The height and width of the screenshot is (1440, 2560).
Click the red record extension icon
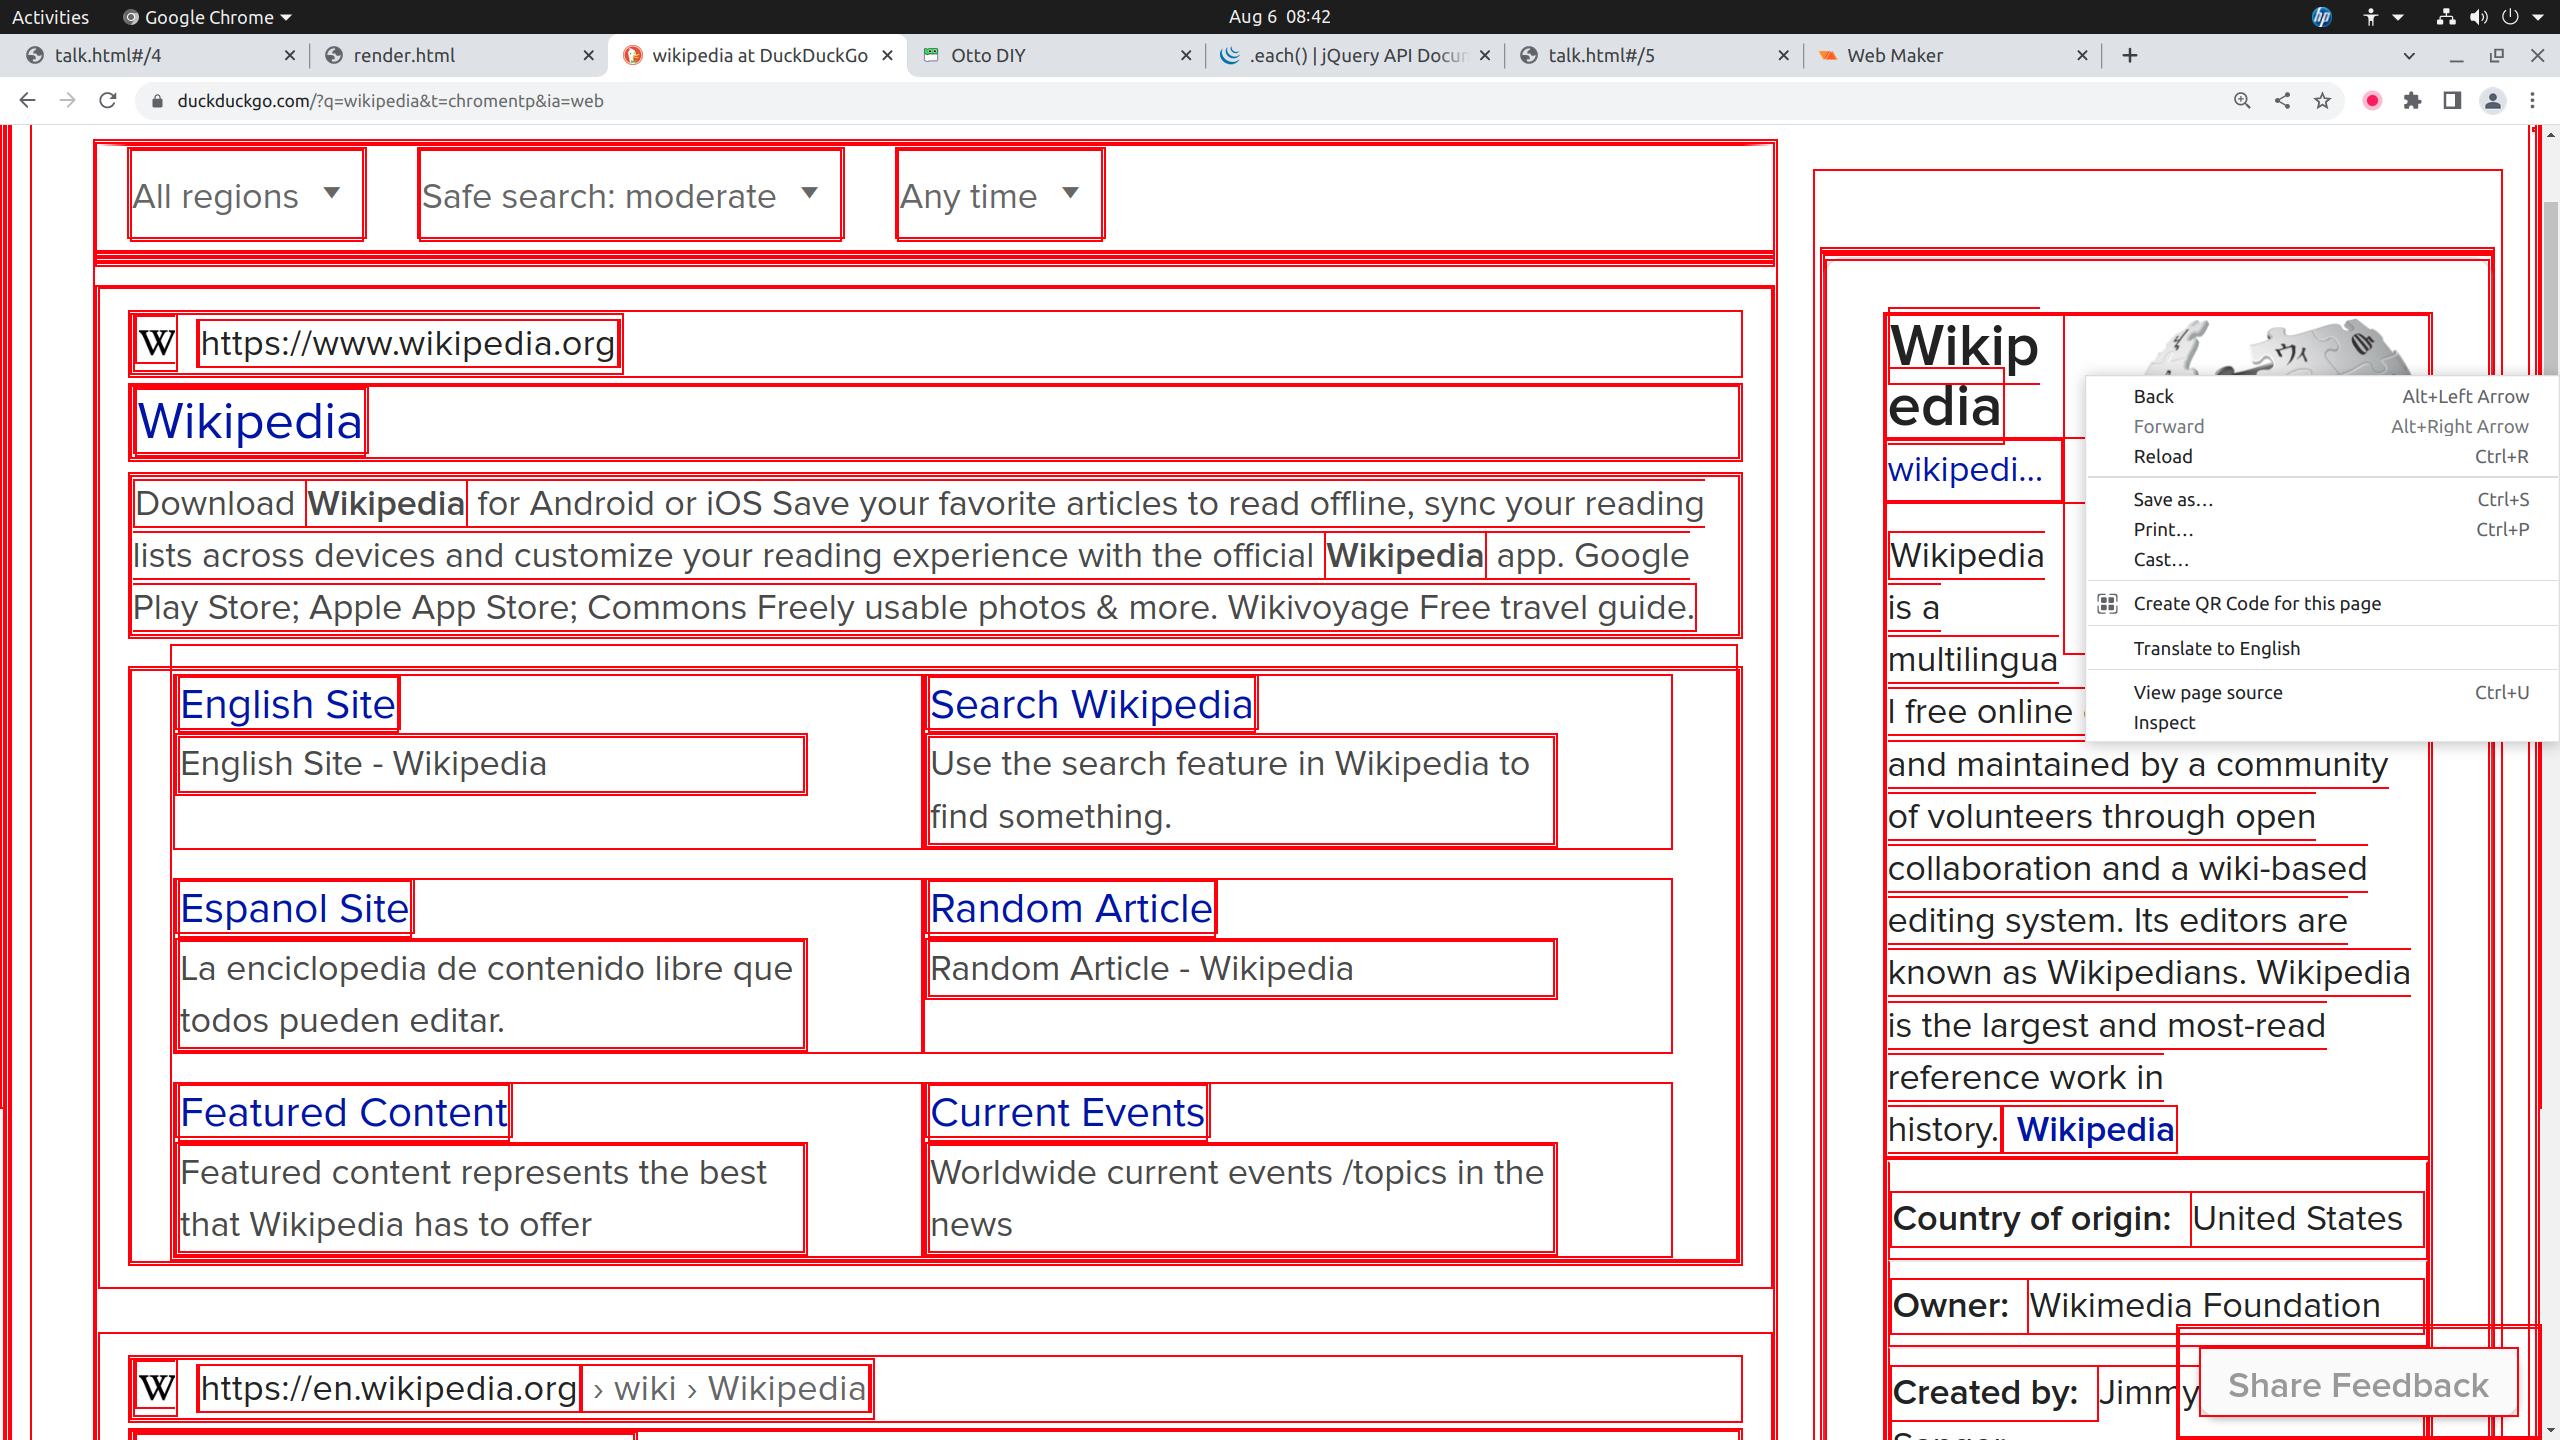2372,100
